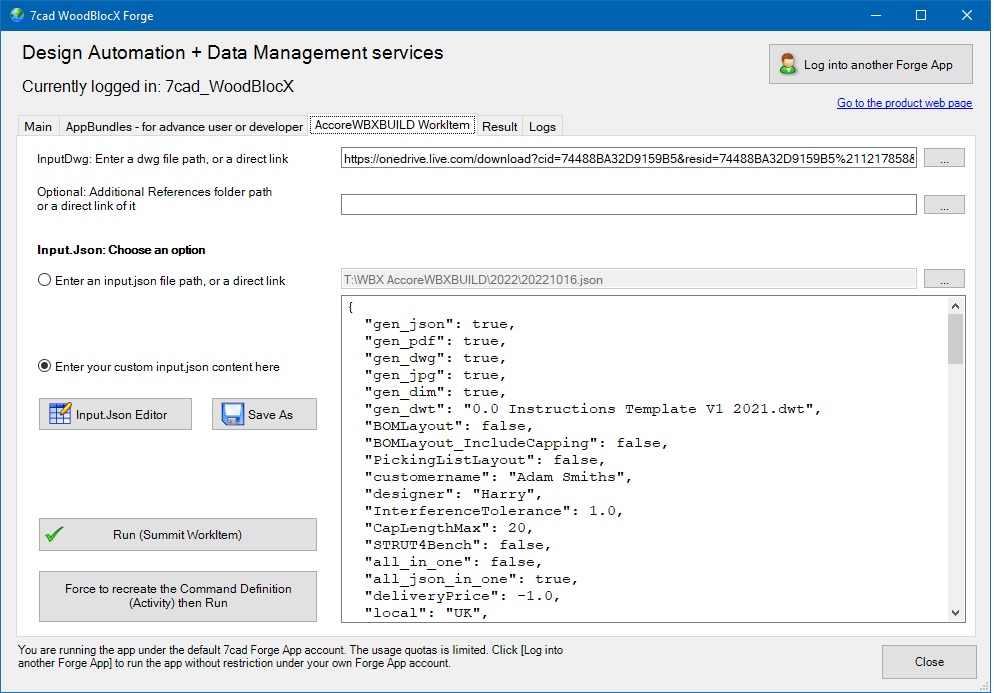Click the Save As button
The height and width of the screenshot is (693, 994).
[264, 414]
